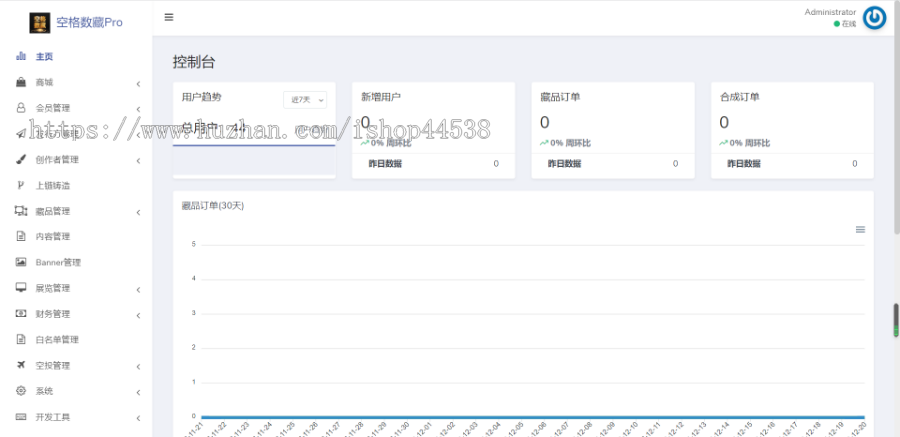900x437 pixels.
Task: Click the 创作者管理 brush icon
Action: tap(21, 159)
